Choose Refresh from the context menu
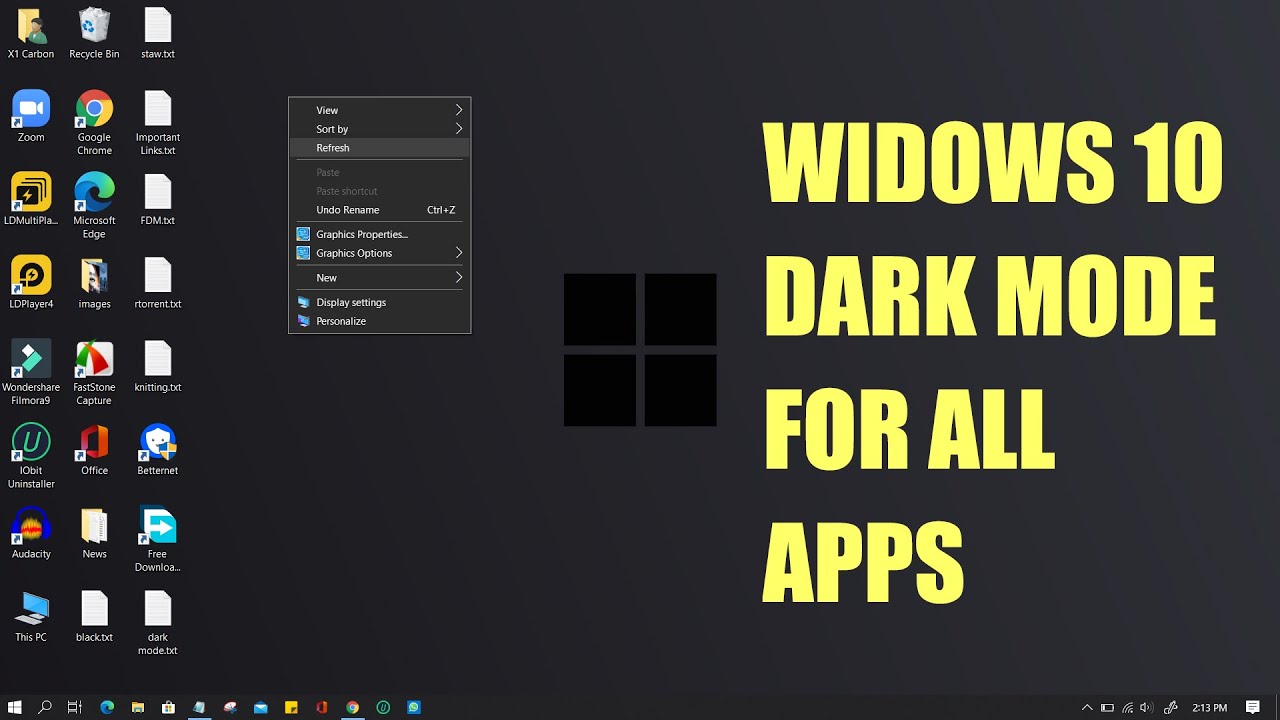 pos(379,148)
